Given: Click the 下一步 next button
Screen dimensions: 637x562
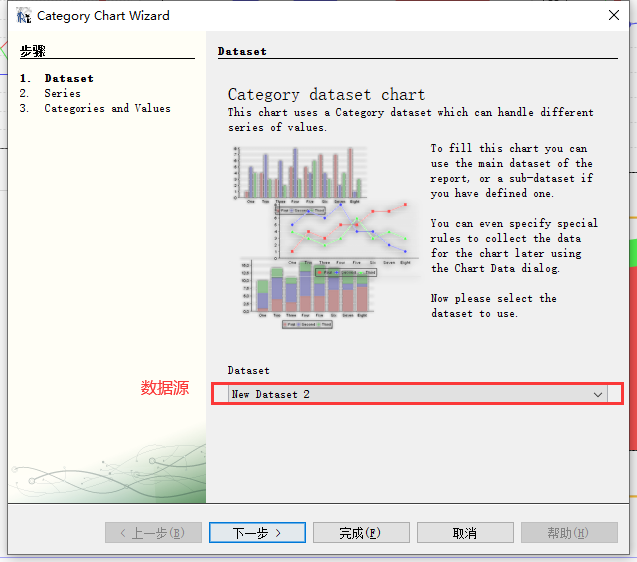Looking at the screenshot, I should pyautogui.click(x=257, y=532).
